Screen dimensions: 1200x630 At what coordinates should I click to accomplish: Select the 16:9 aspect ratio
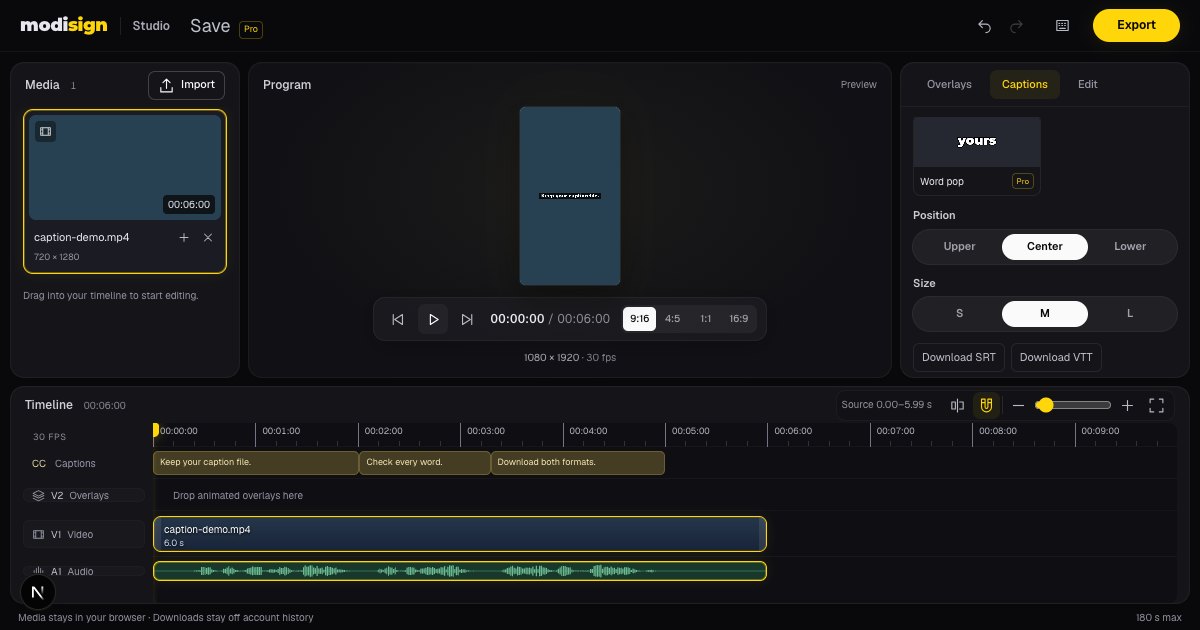pyautogui.click(x=739, y=319)
